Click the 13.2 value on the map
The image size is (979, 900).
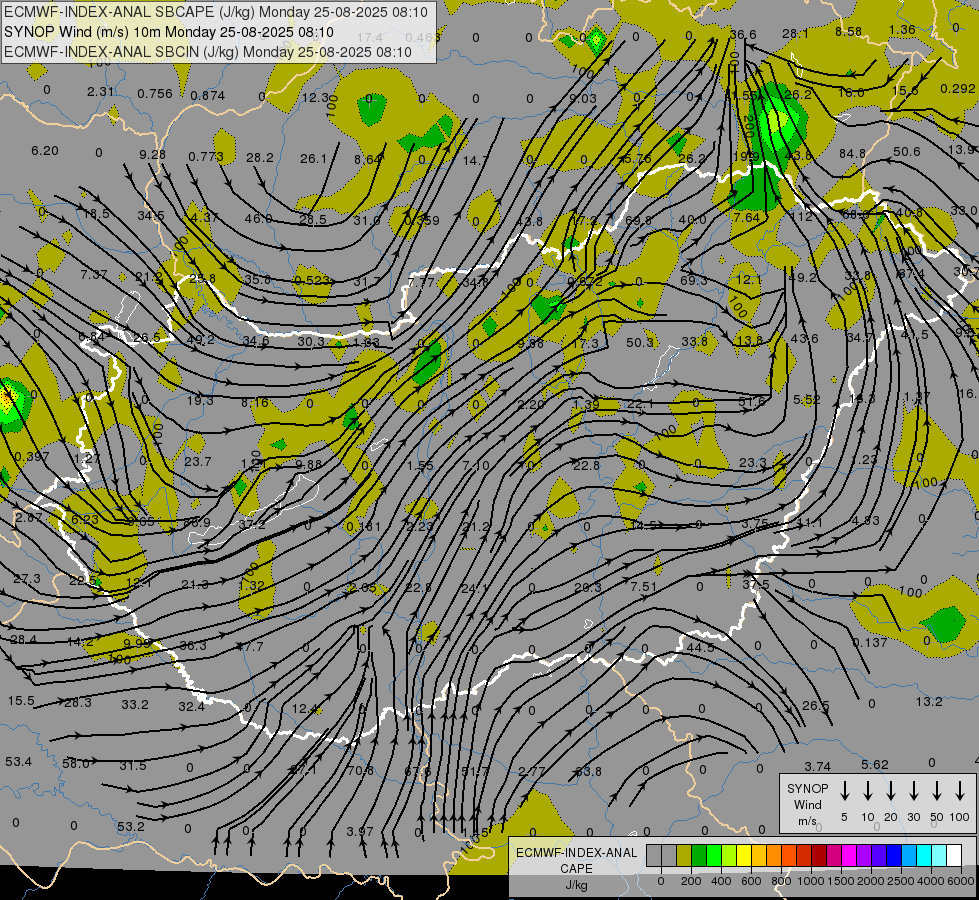pyautogui.click(x=929, y=702)
